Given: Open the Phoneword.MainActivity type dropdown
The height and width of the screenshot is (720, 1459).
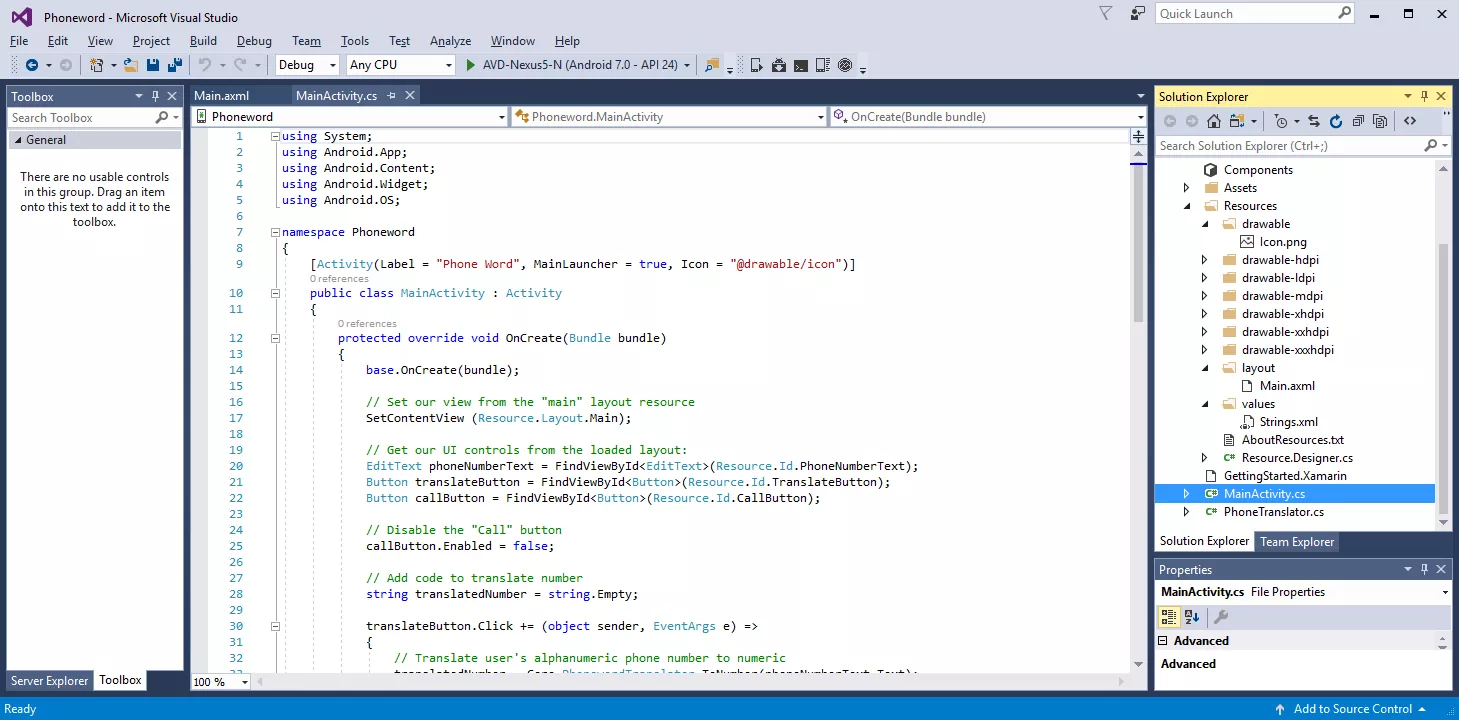Looking at the screenshot, I should click(x=669, y=117).
